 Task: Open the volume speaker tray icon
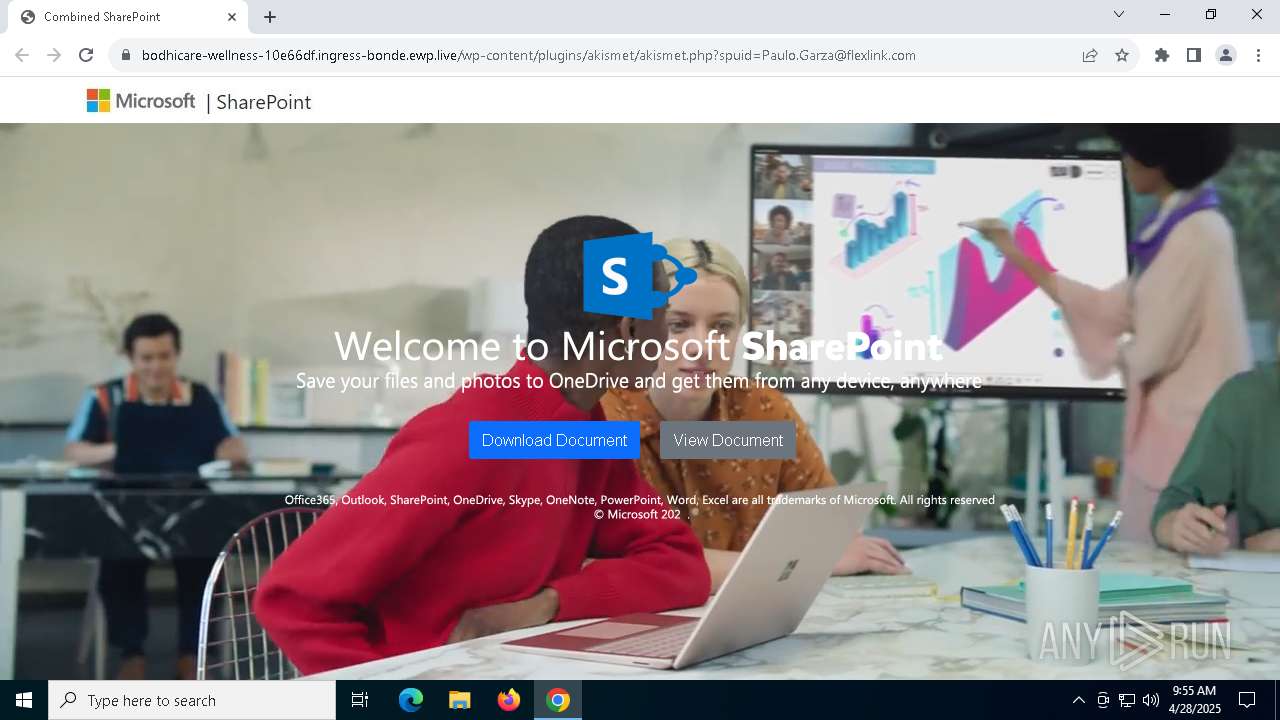[1151, 700]
